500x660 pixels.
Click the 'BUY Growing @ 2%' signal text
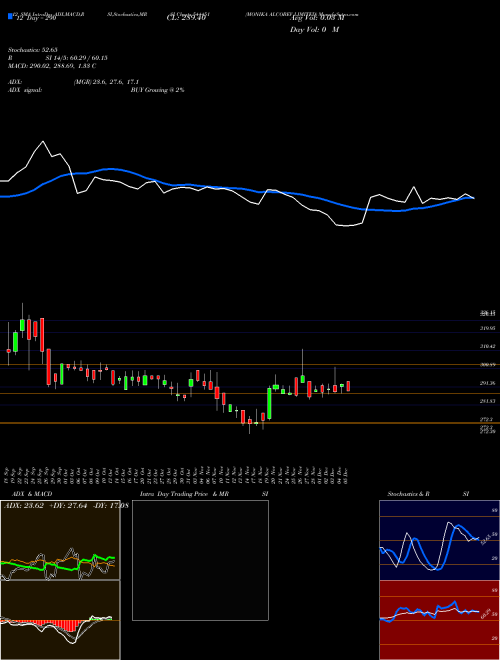157,90
